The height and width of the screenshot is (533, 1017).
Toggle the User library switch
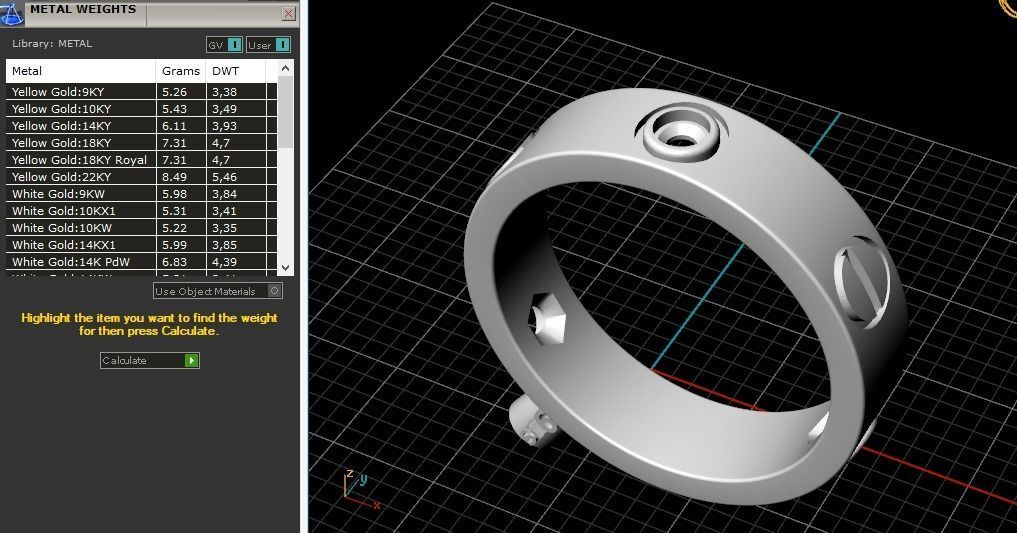click(x=269, y=45)
